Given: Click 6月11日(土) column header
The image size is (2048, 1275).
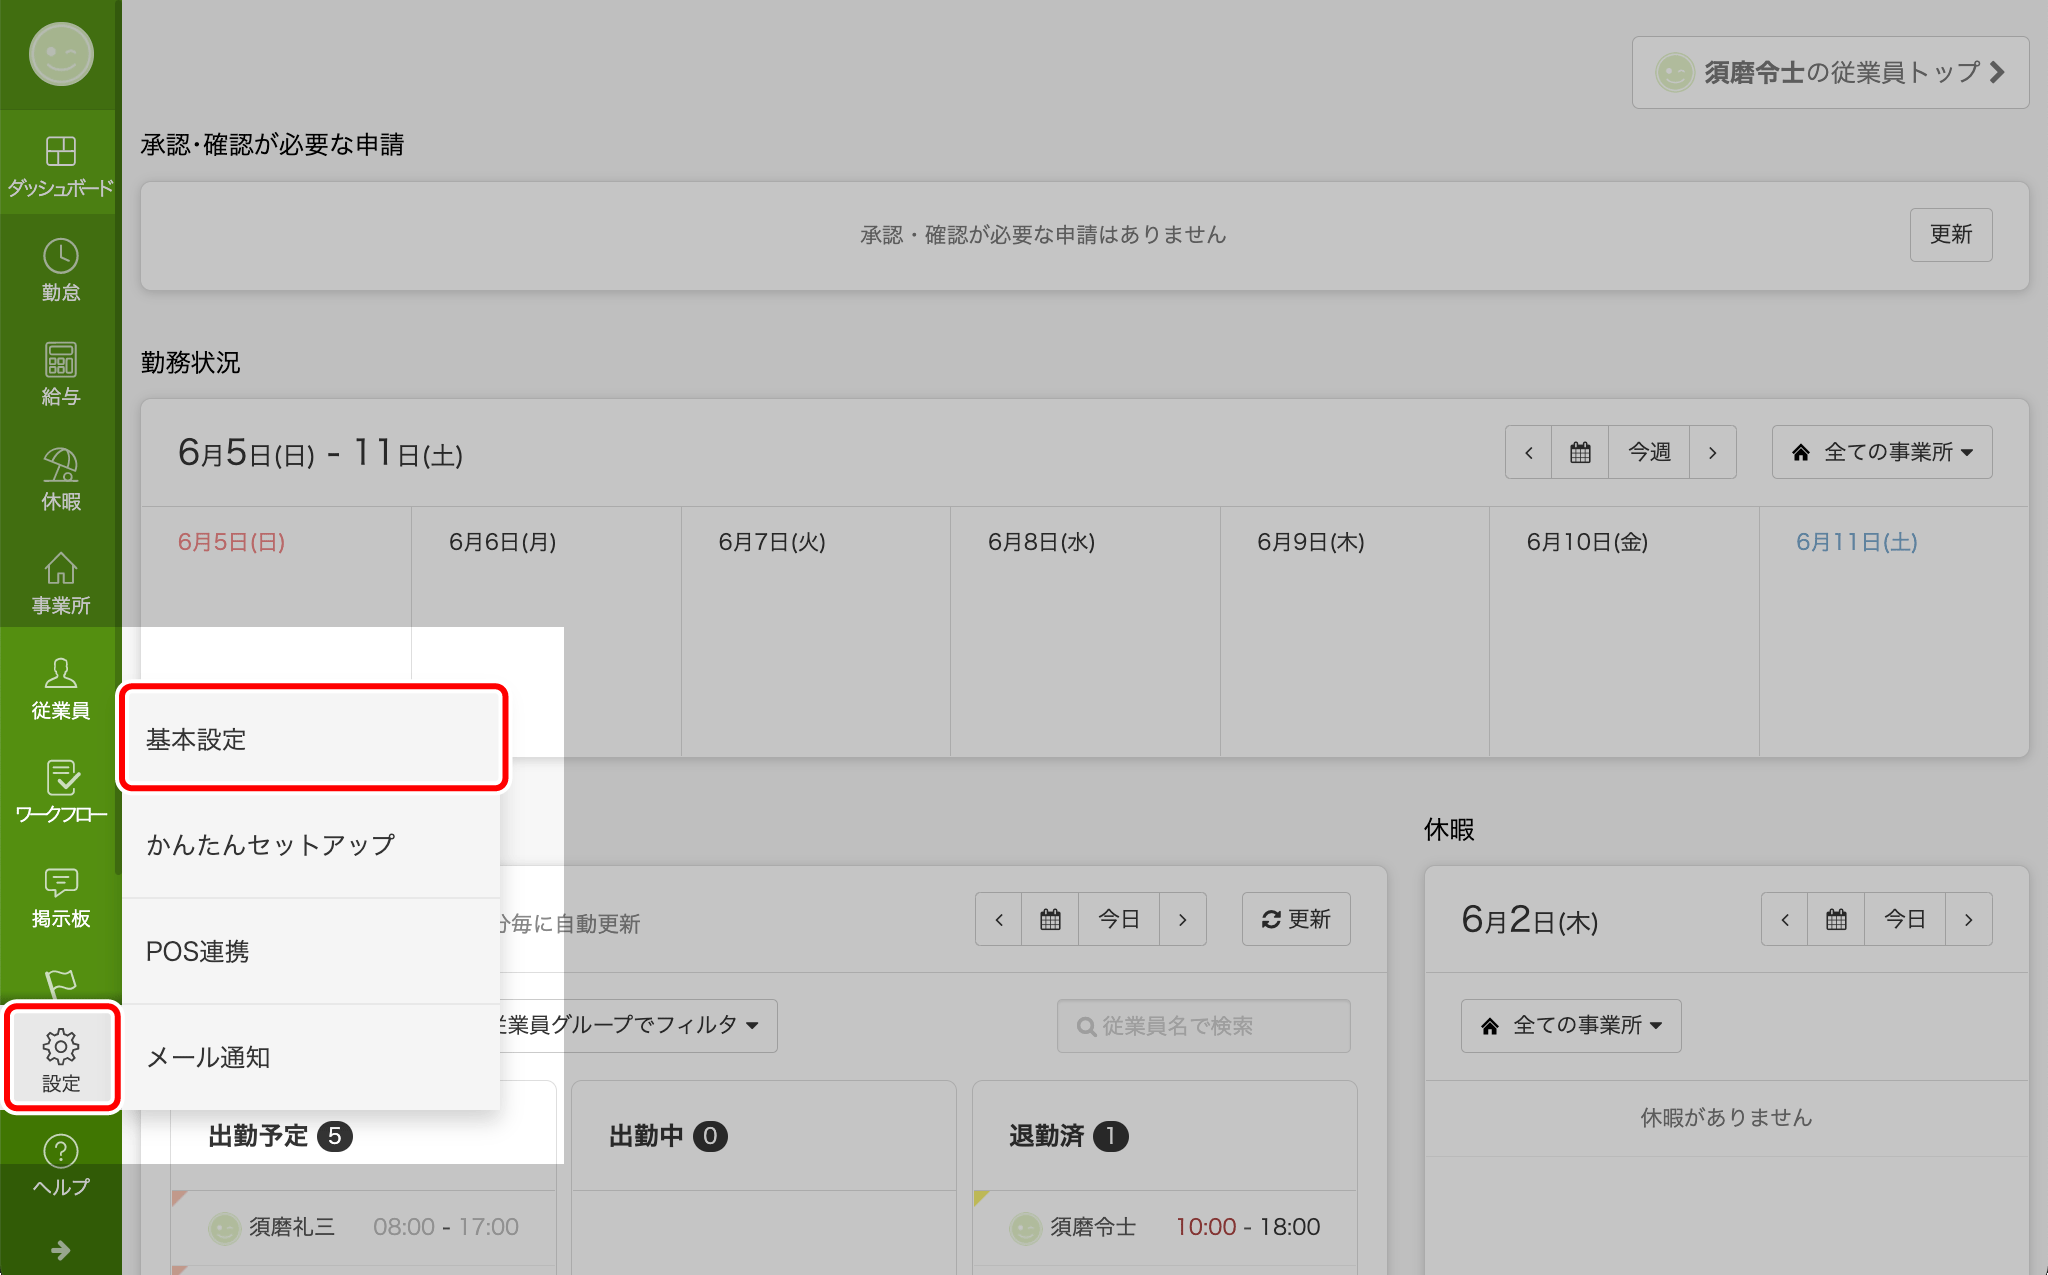Looking at the screenshot, I should pos(1856,542).
